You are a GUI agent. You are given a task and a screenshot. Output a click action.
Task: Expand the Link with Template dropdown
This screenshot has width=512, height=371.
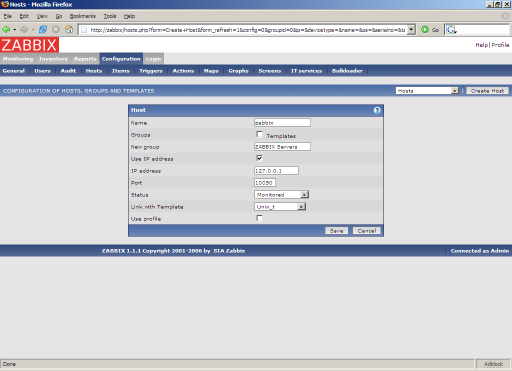(280, 207)
